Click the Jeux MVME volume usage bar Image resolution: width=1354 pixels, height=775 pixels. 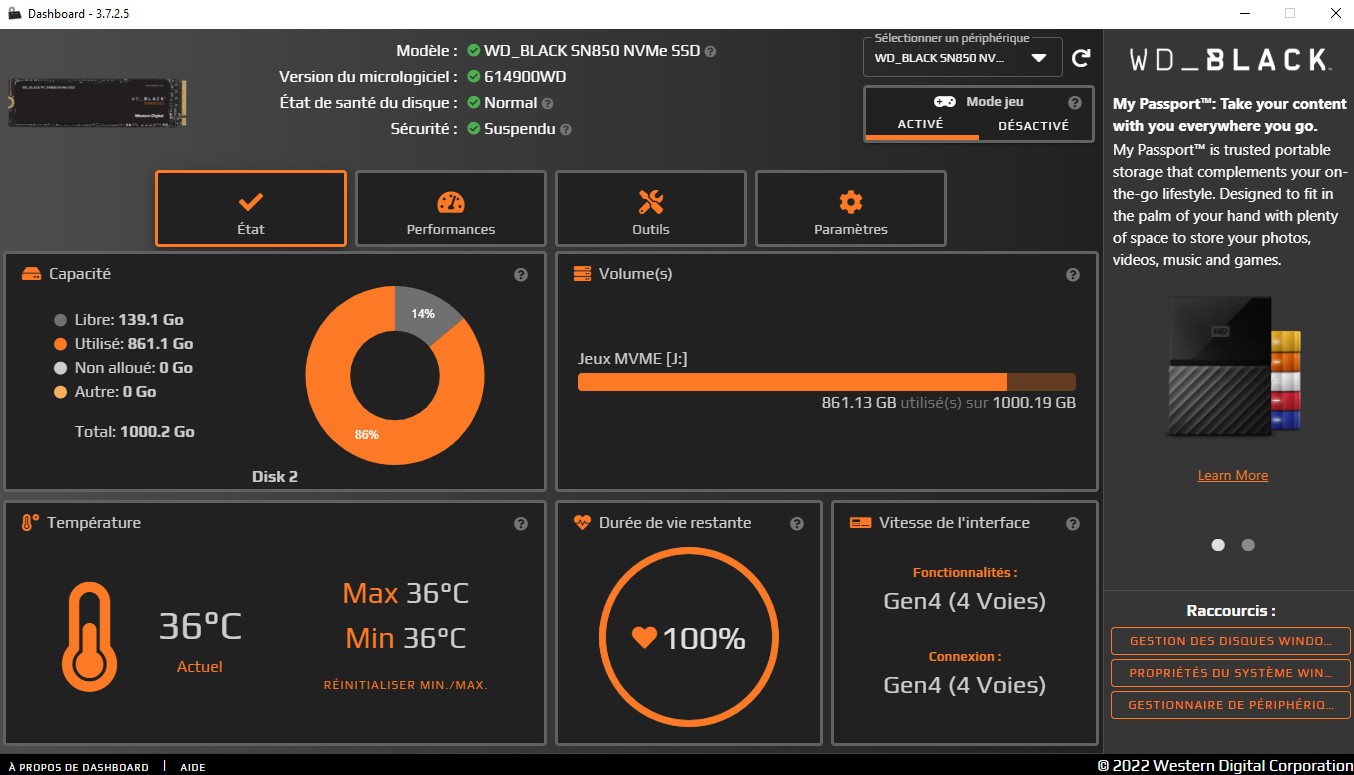click(826, 382)
